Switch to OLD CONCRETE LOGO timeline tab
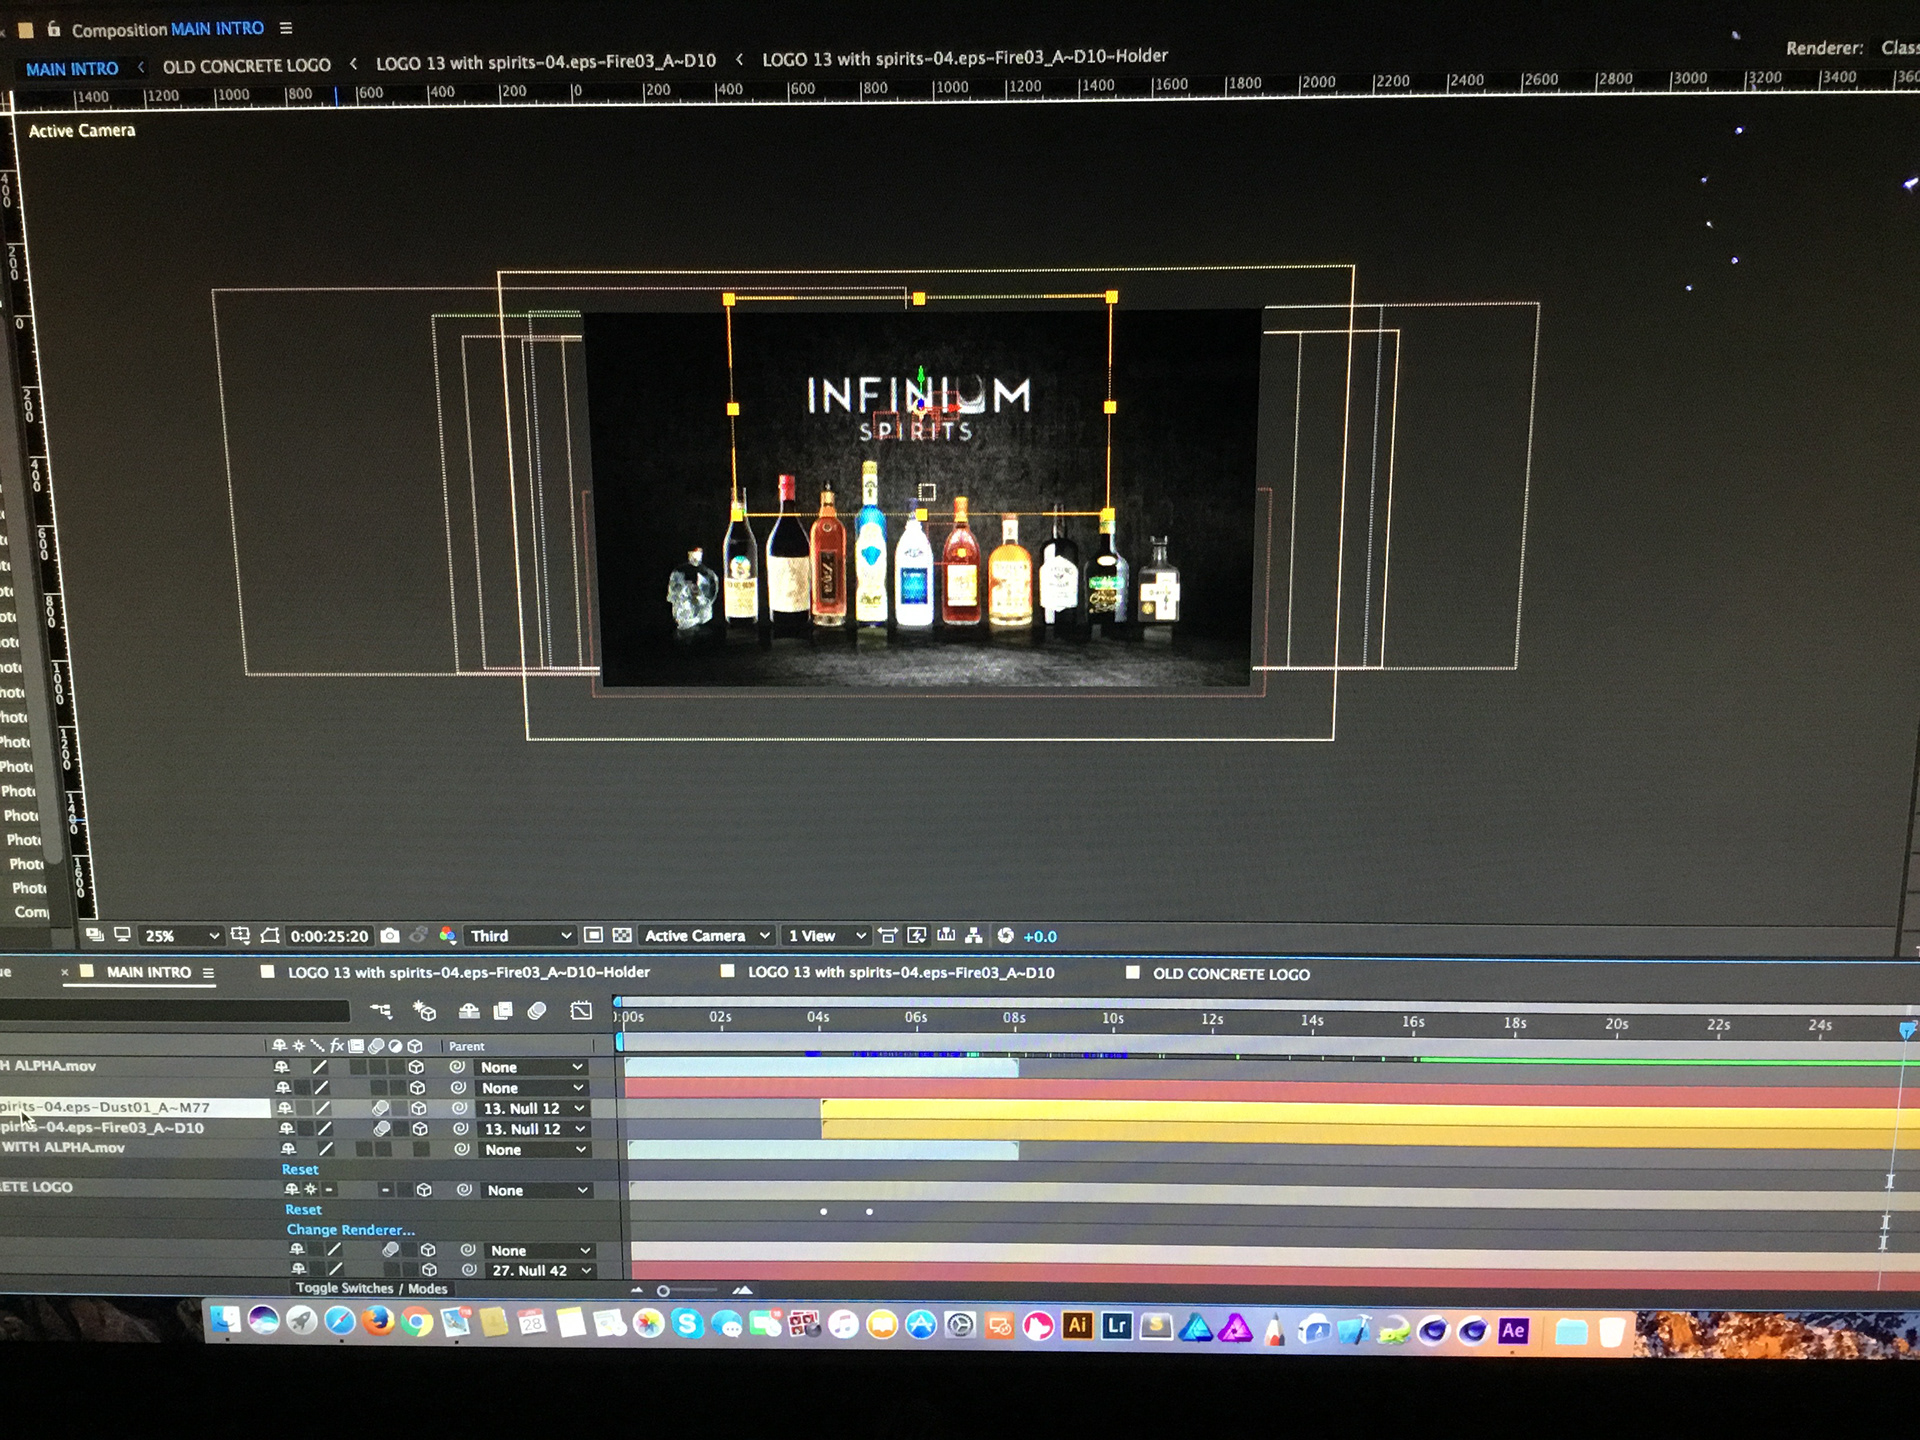Viewport: 1920px width, 1440px height. (x=1231, y=974)
